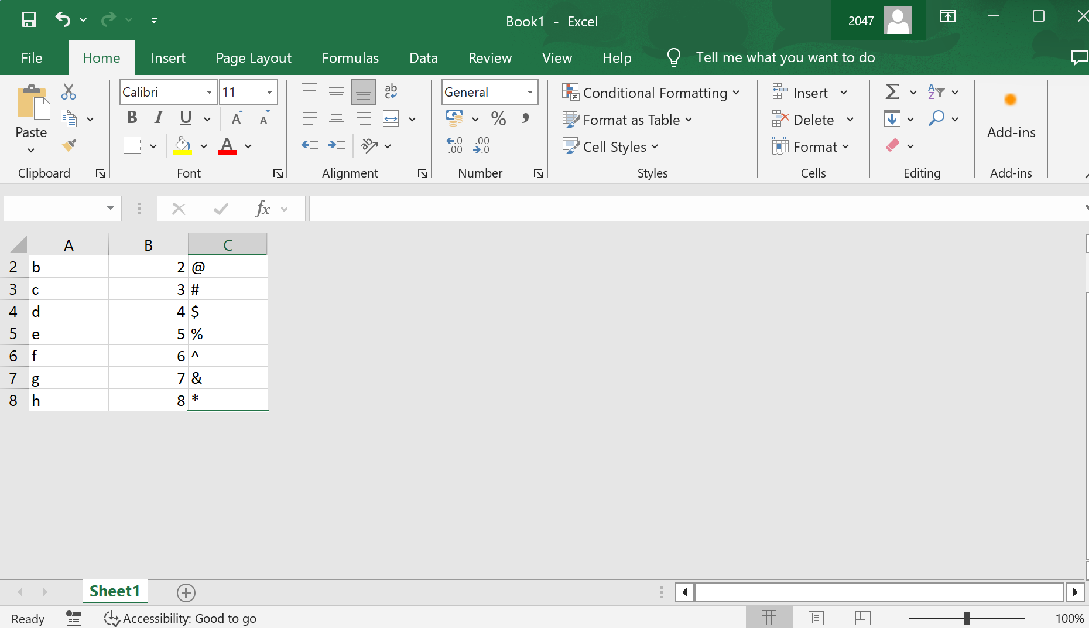Click the Increase Font Size icon
The image size is (1089, 628).
pos(237,119)
